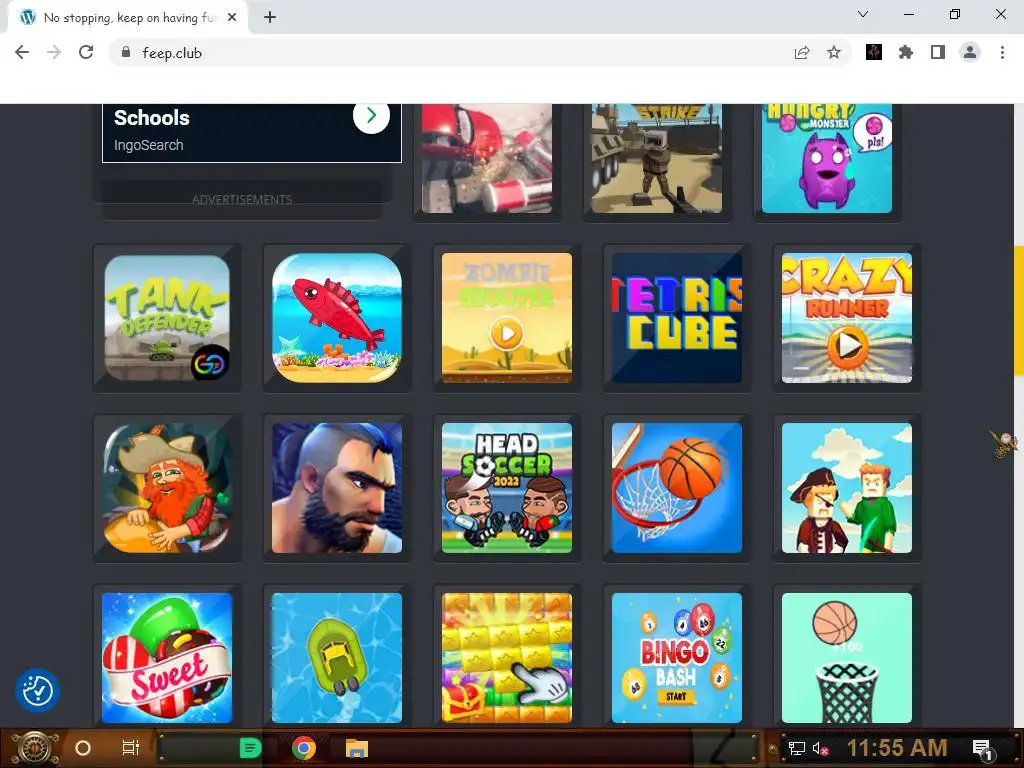Image resolution: width=1024 pixels, height=768 pixels.
Task: Open the blocky soldier Strike game
Action: 657,158
